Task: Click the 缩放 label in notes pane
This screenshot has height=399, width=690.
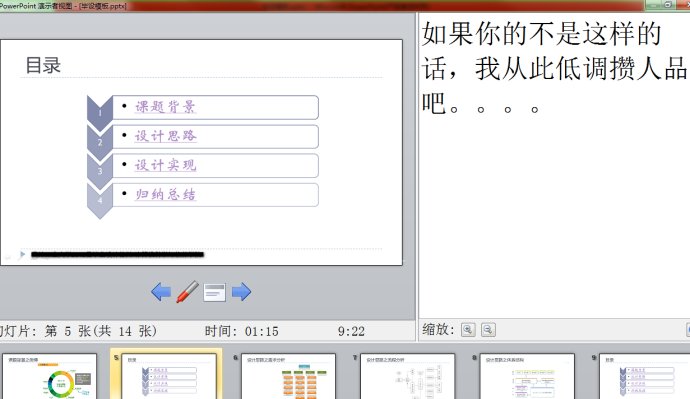Action: coord(438,329)
